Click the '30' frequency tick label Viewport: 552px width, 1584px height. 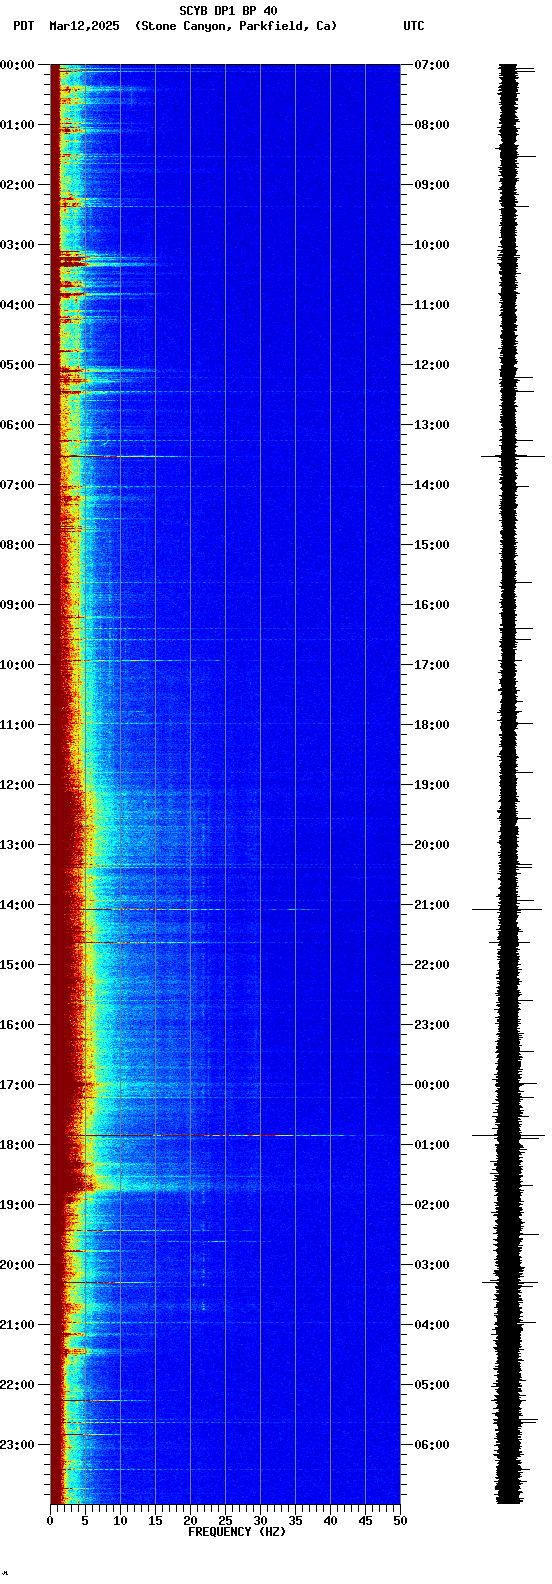point(260,1521)
